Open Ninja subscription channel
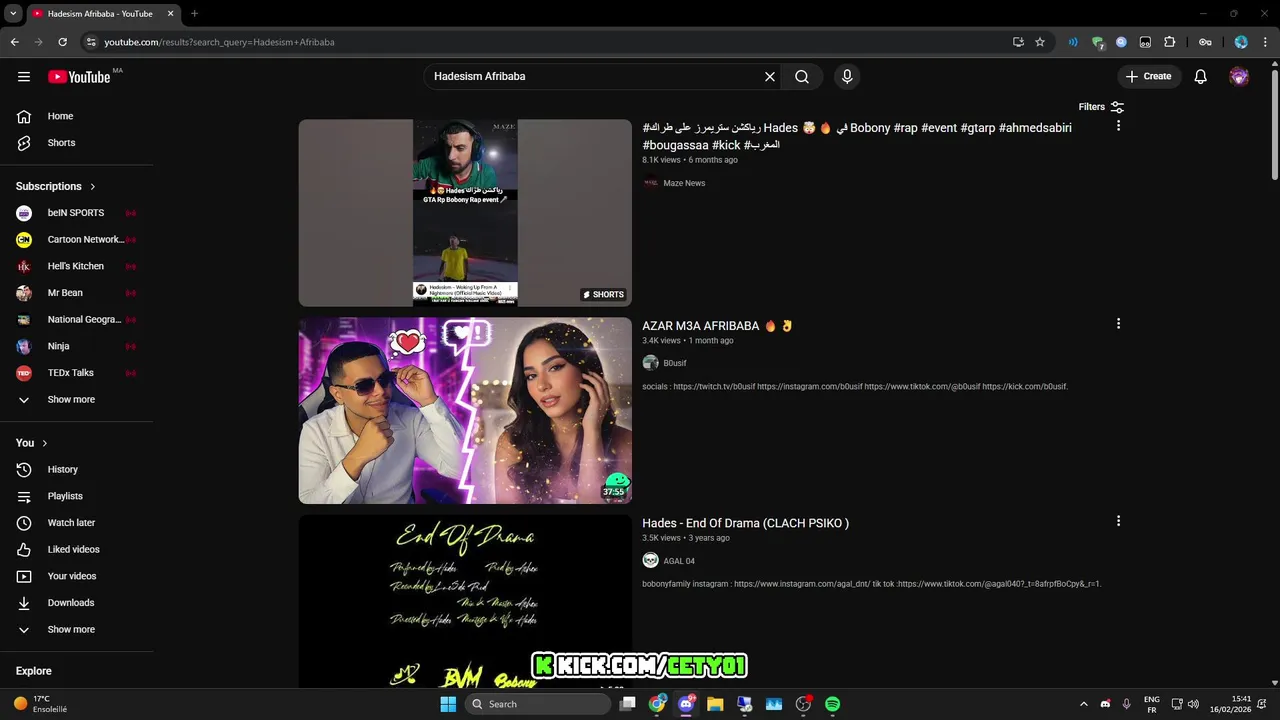 click(76, 346)
